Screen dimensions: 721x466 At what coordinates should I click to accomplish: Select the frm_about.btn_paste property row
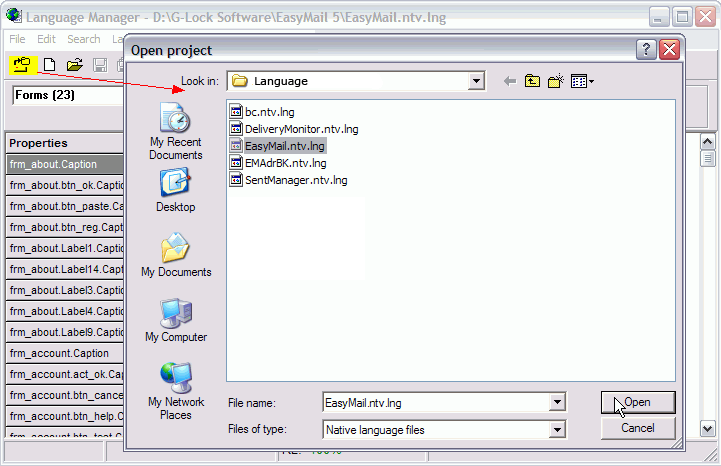pos(64,206)
